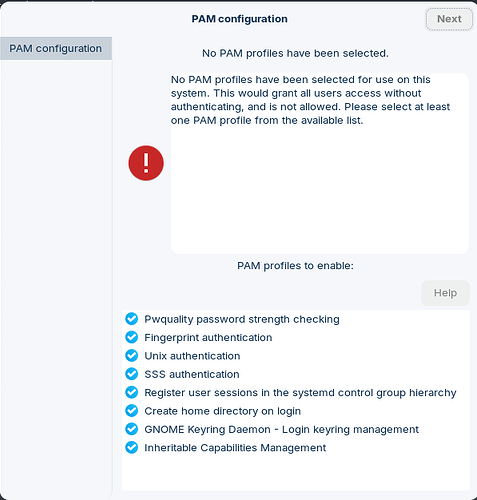Select the SSS authentication row text
Image resolution: width=477 pixels, height=500 pixels.
(192, 374)
